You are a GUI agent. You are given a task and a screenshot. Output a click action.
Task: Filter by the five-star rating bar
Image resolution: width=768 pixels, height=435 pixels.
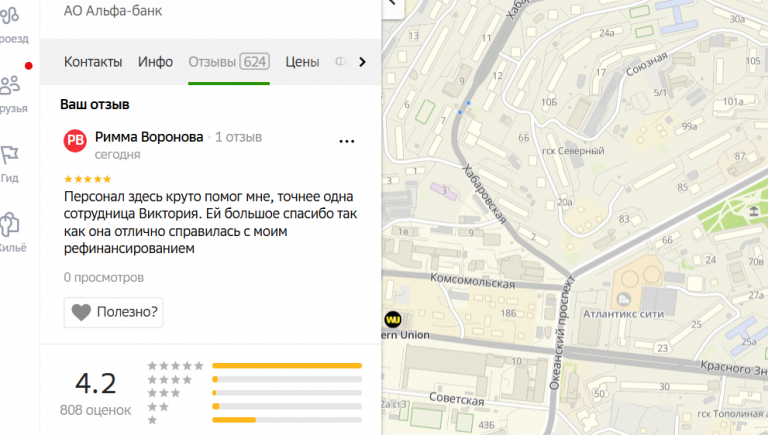287,366
